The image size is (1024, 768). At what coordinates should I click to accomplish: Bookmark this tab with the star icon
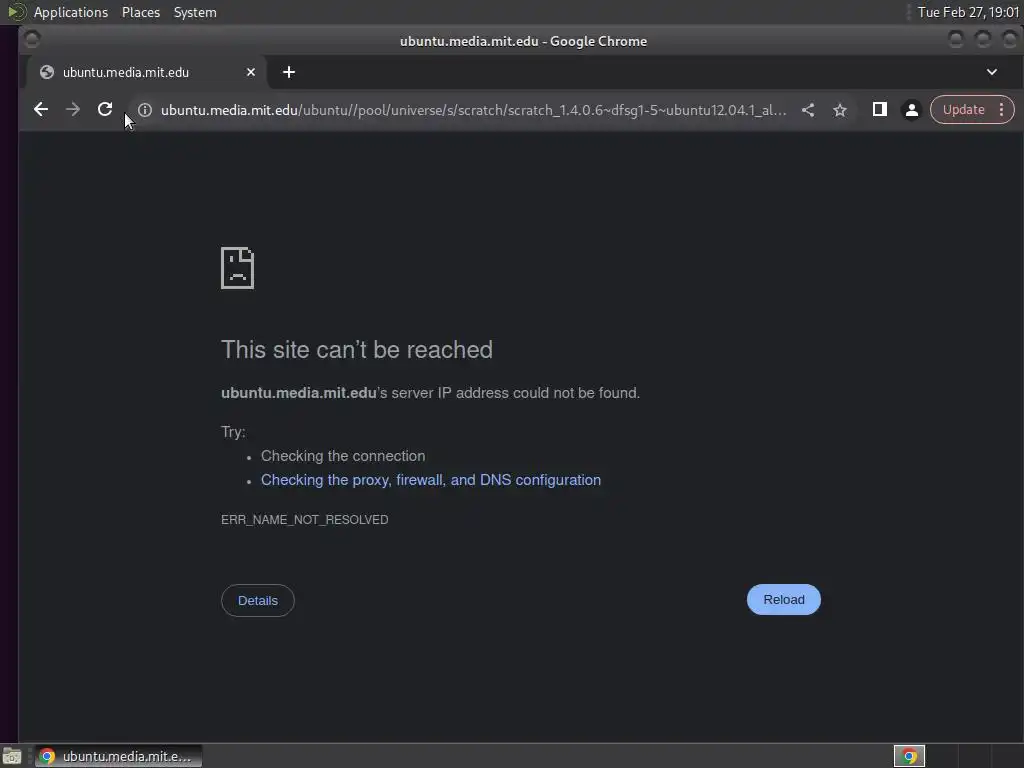point(840,110)
